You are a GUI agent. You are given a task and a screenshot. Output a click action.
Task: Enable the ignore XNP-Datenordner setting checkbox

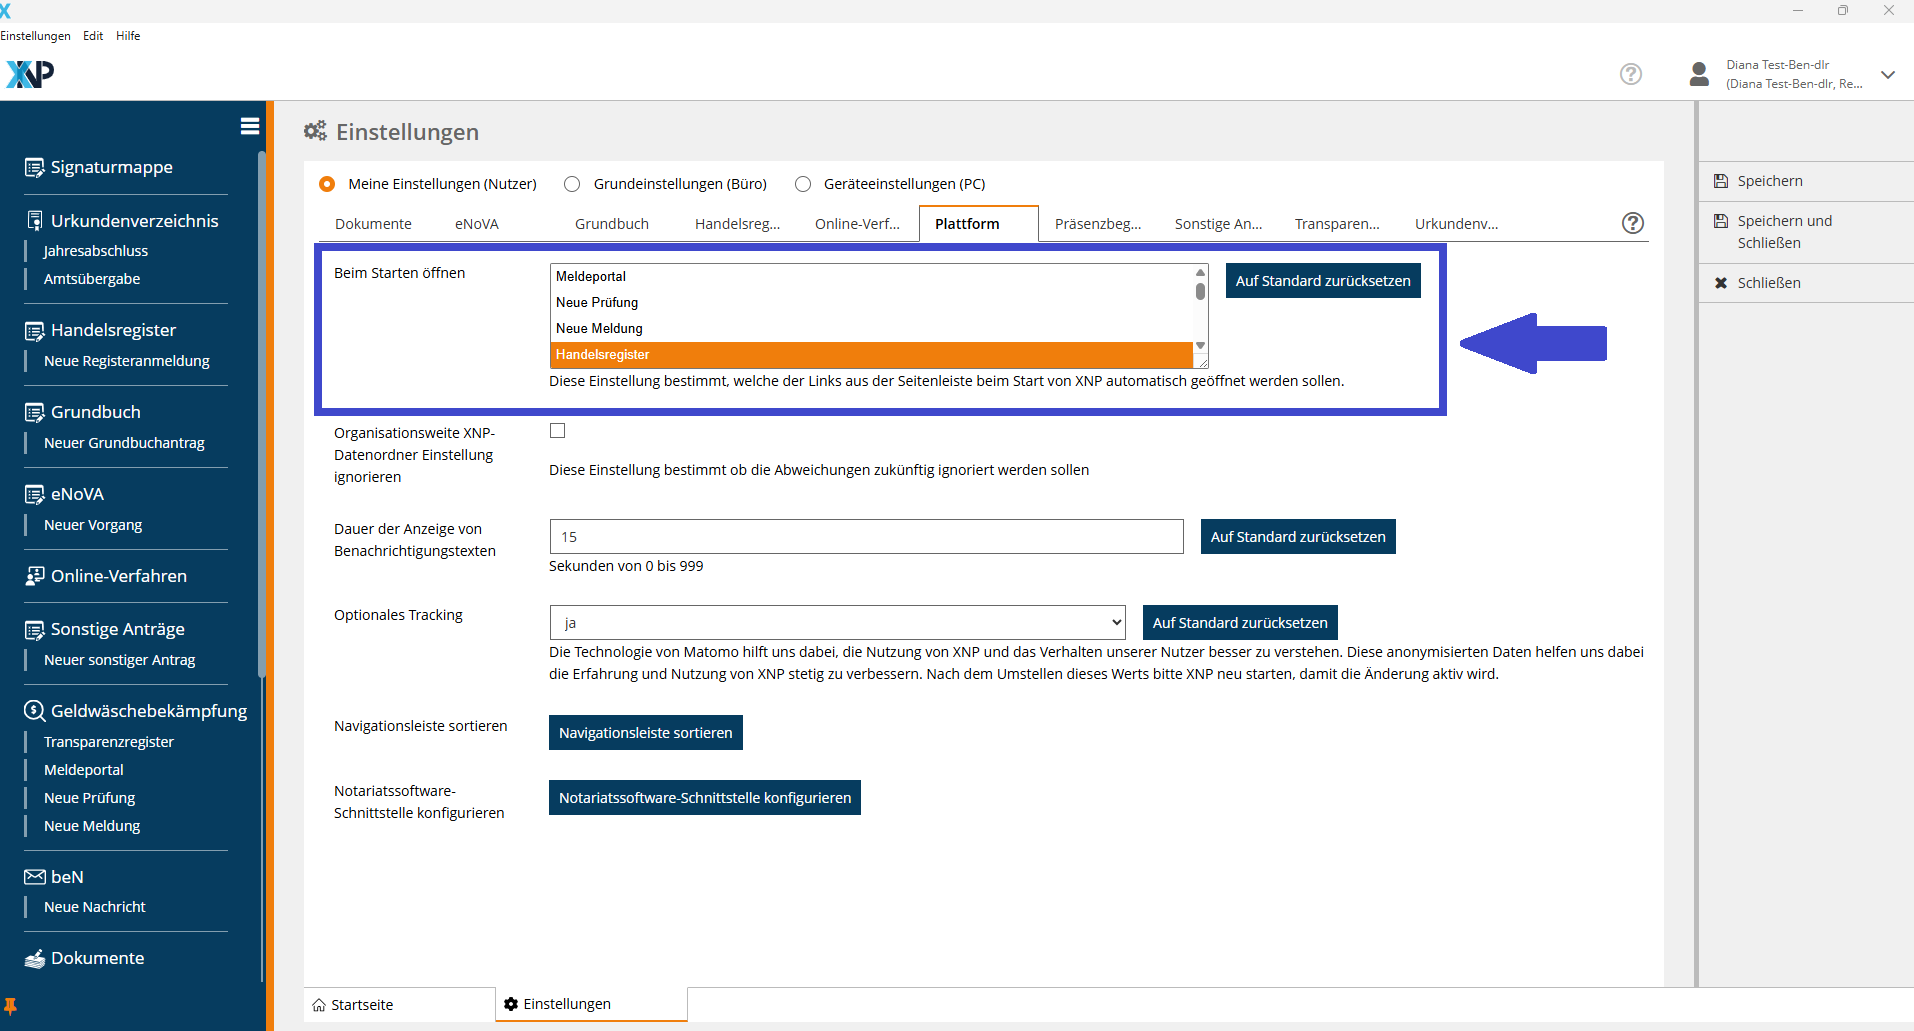click(558, 431)
